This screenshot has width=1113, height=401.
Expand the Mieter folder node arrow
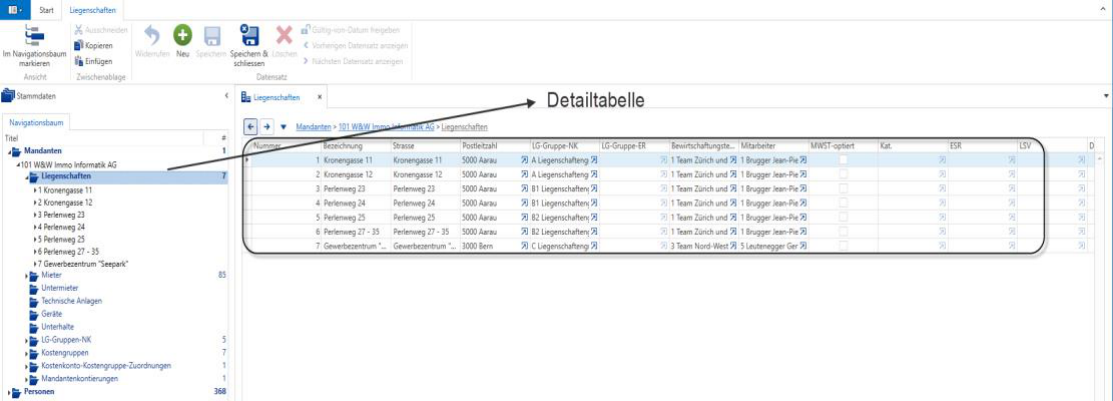tap(26, 275)
